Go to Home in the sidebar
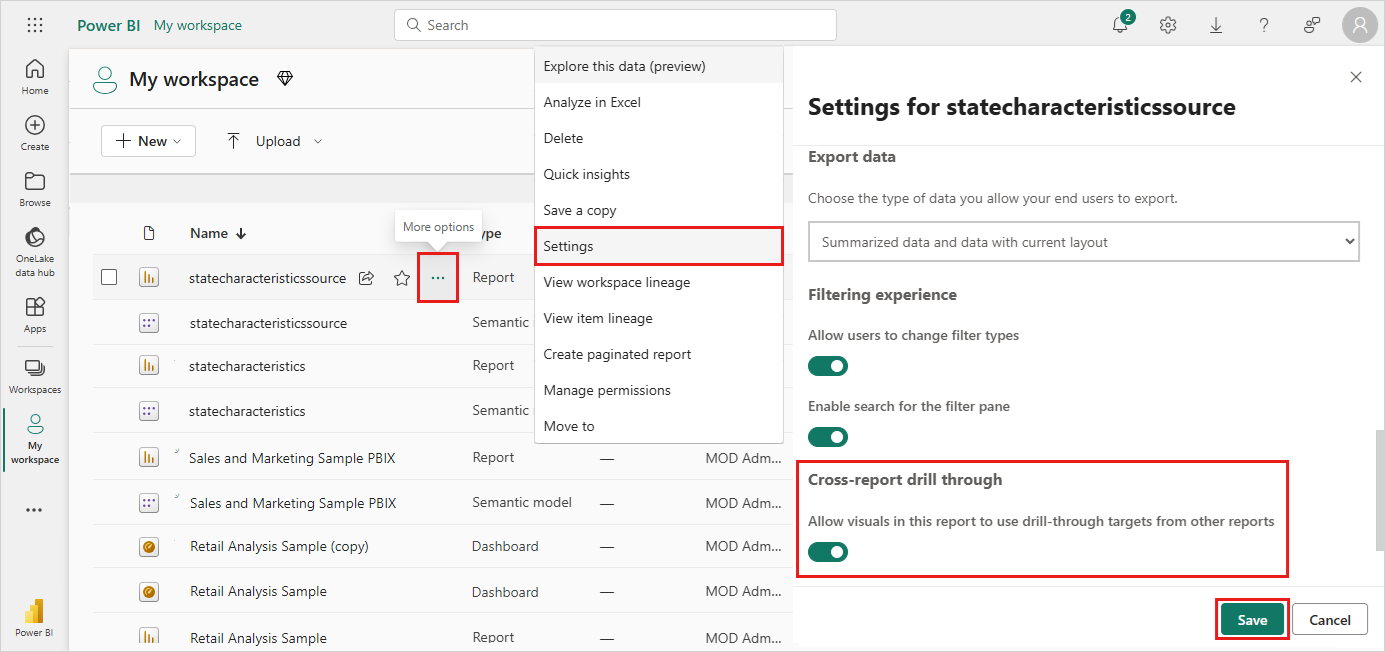1385x652 pixels. [35, 77]
